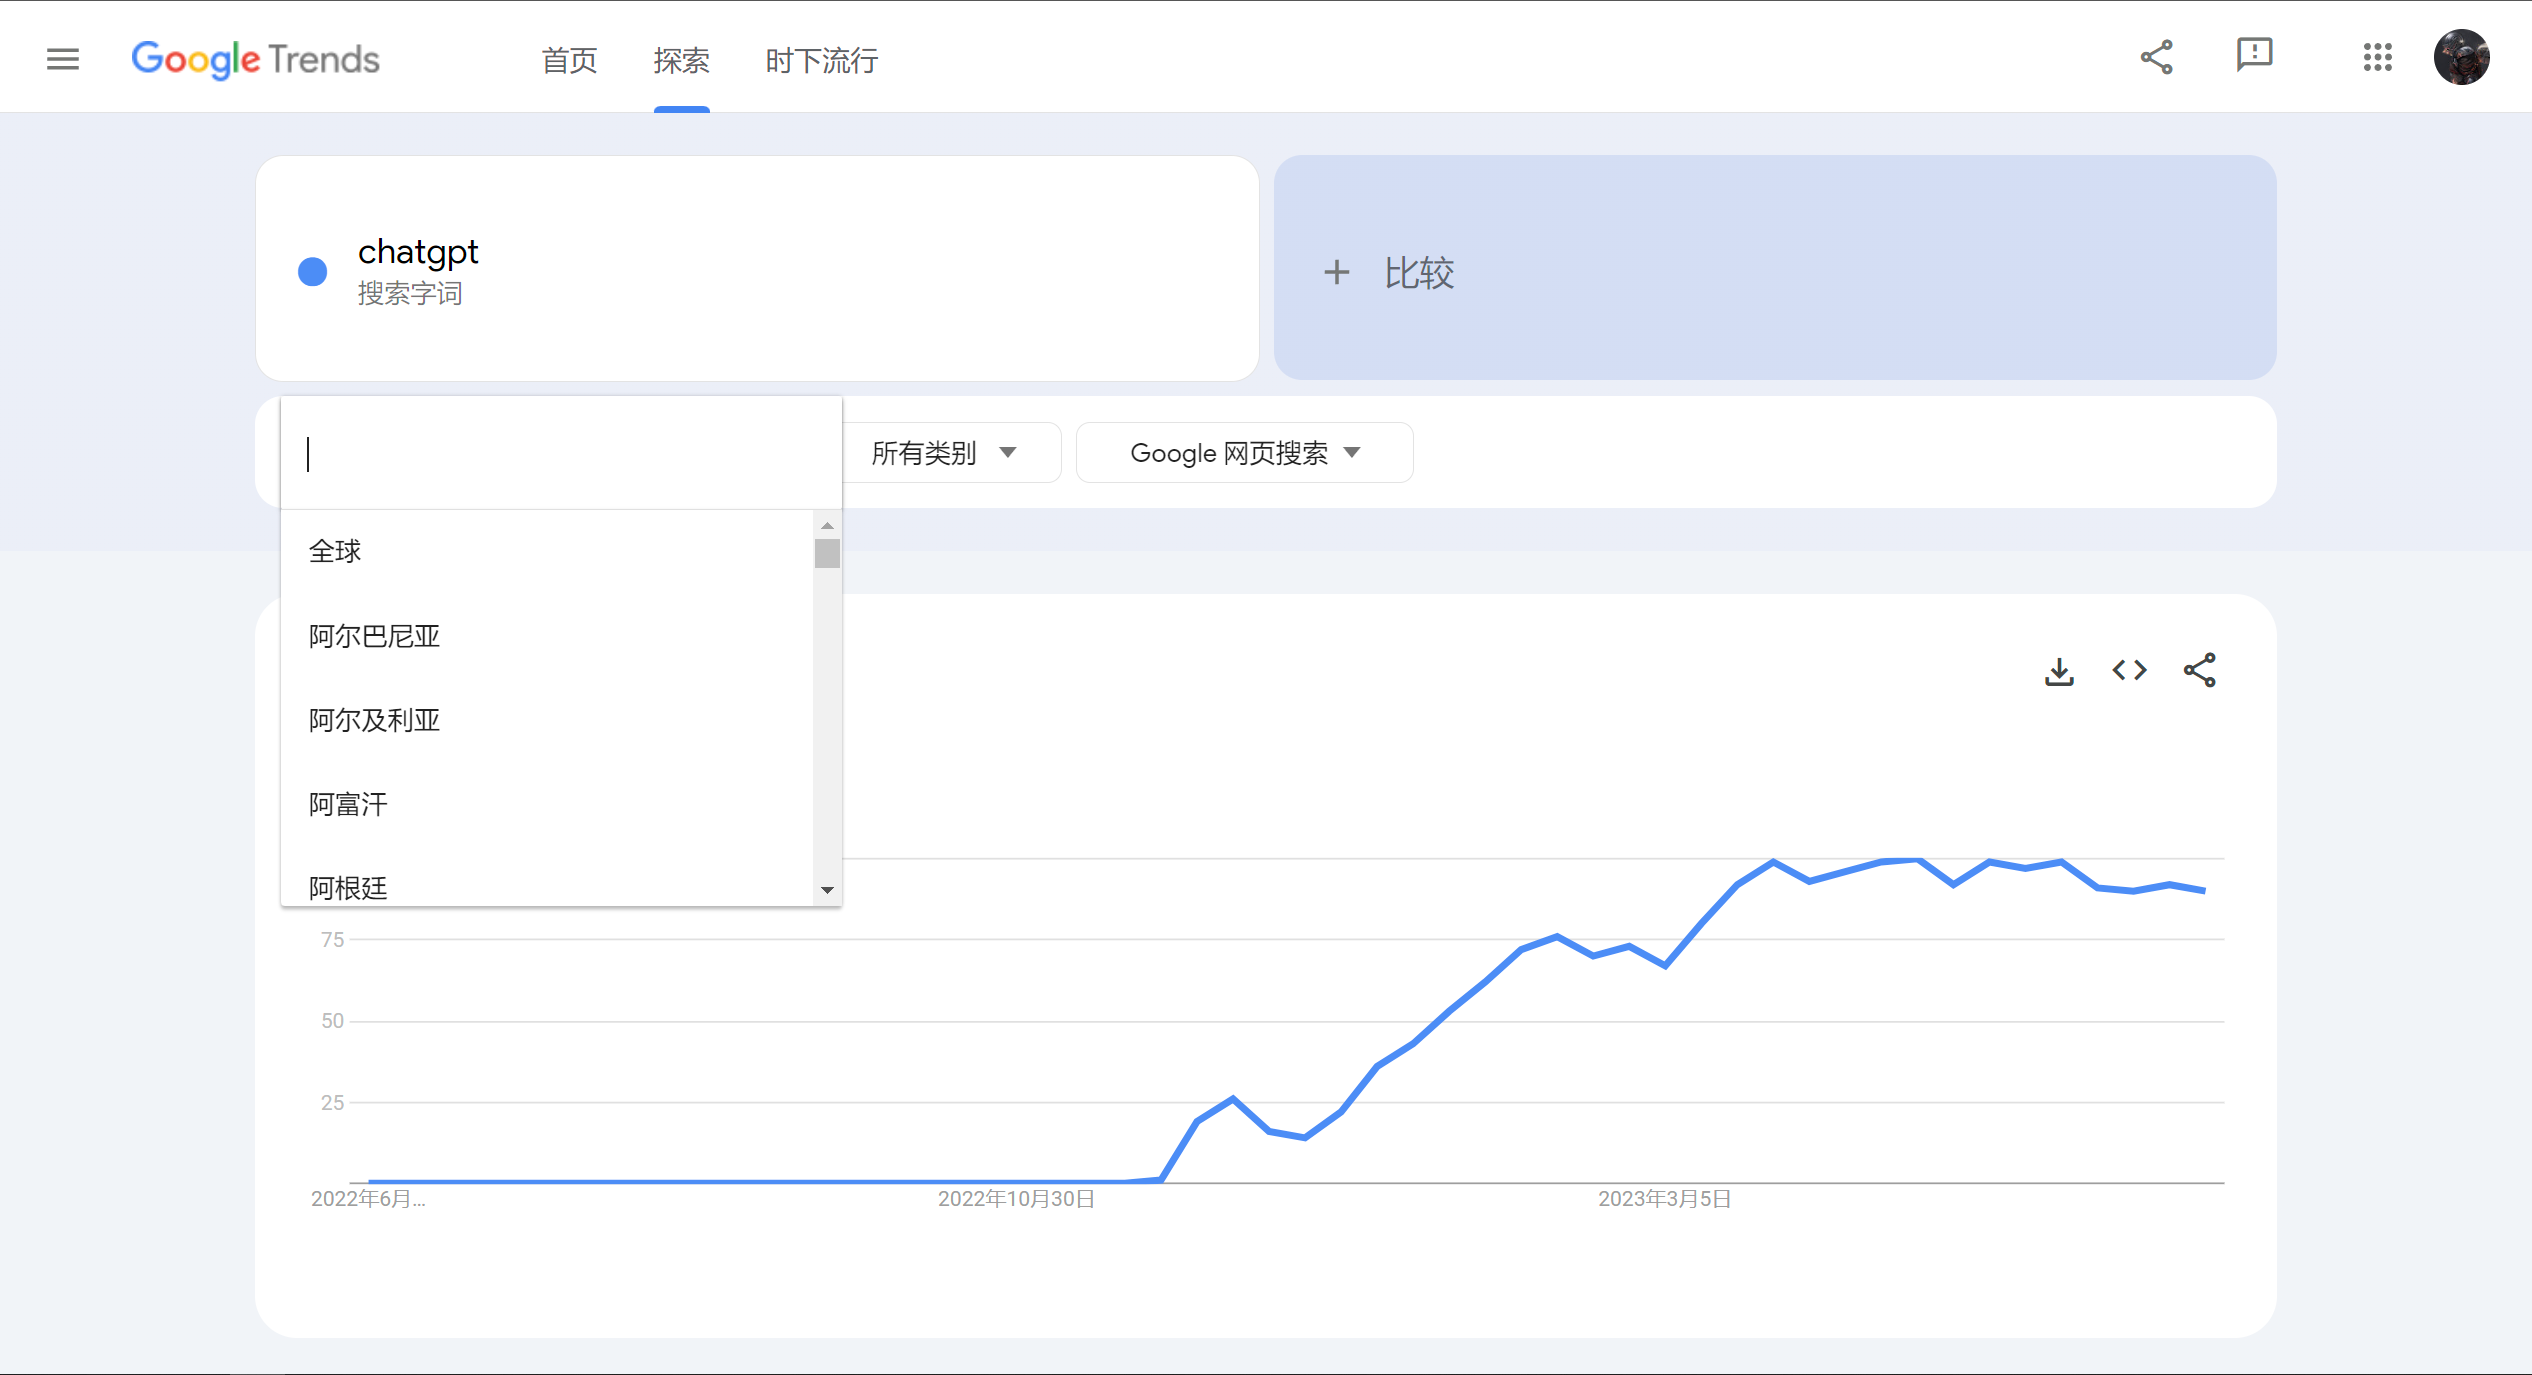Click inside the region search input field
The height and width of the screenshot is (1375, 2532).
(560, 453)
